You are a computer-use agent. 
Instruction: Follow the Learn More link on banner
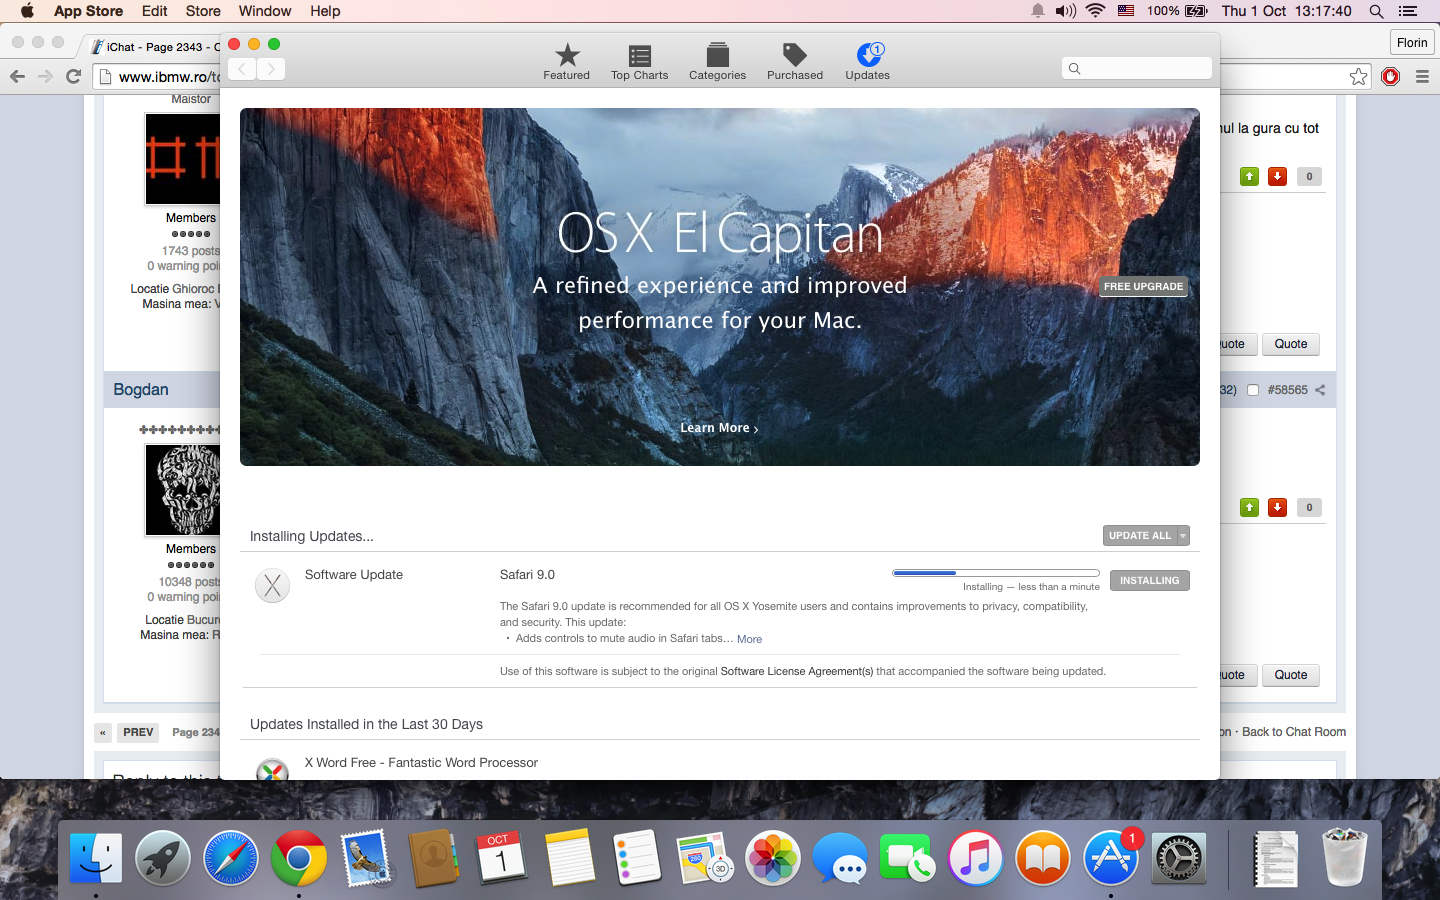click(x=719, y=428)
